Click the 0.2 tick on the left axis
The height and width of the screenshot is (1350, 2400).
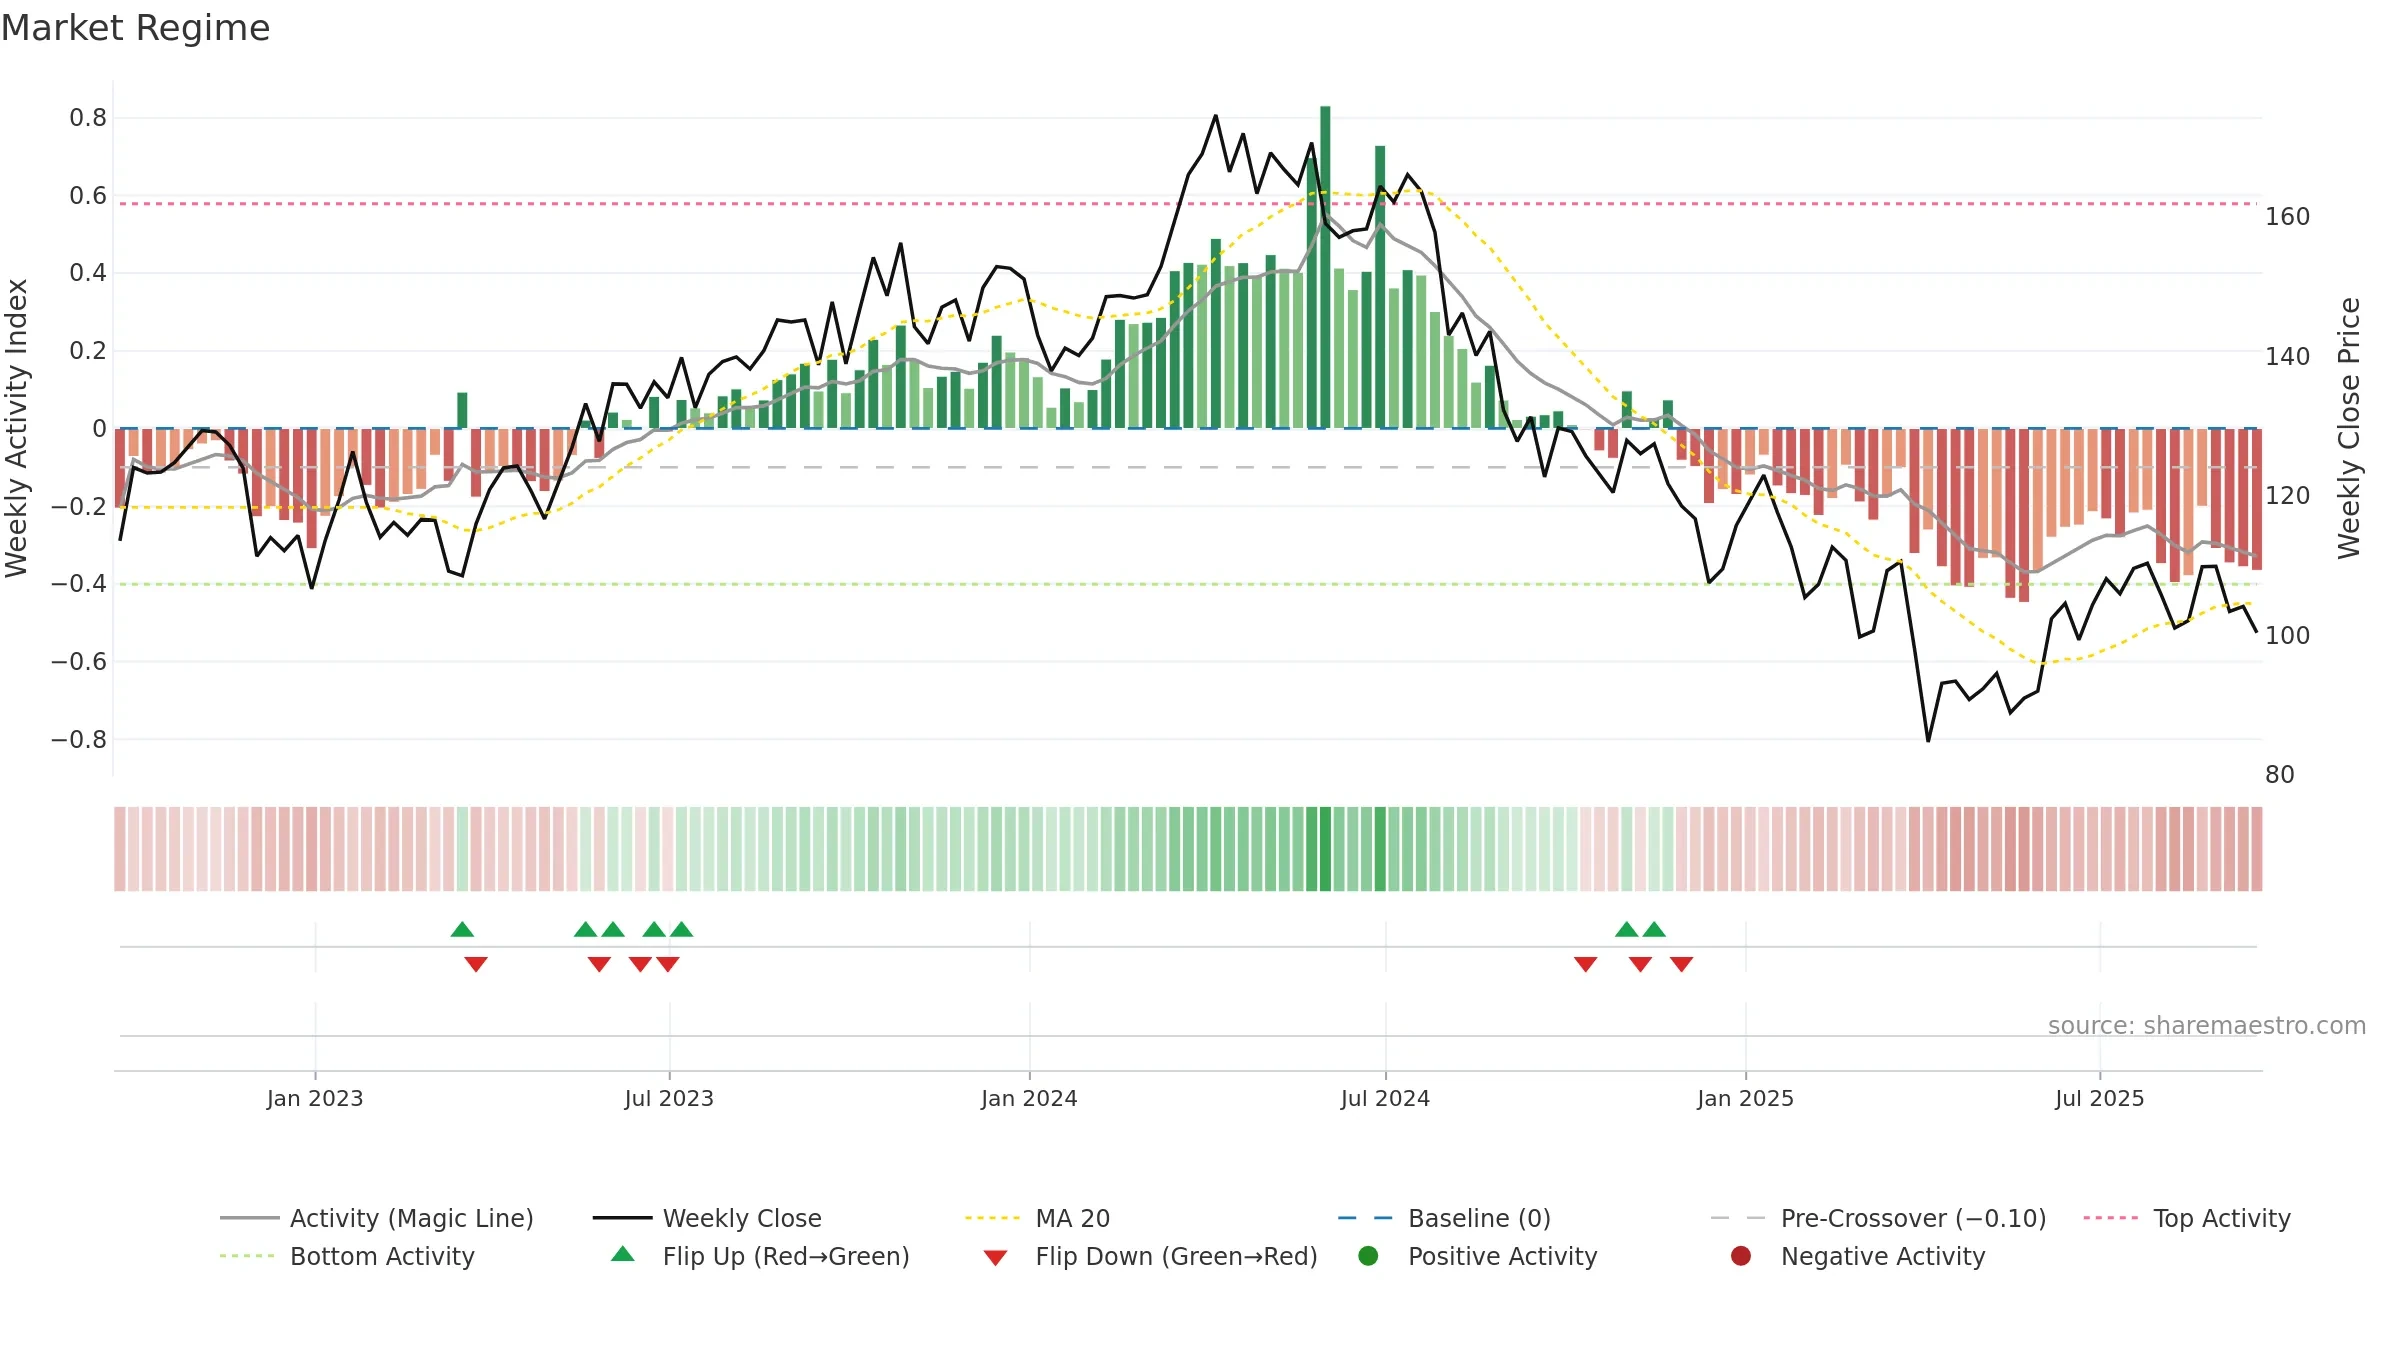click(x=88, y=351)
